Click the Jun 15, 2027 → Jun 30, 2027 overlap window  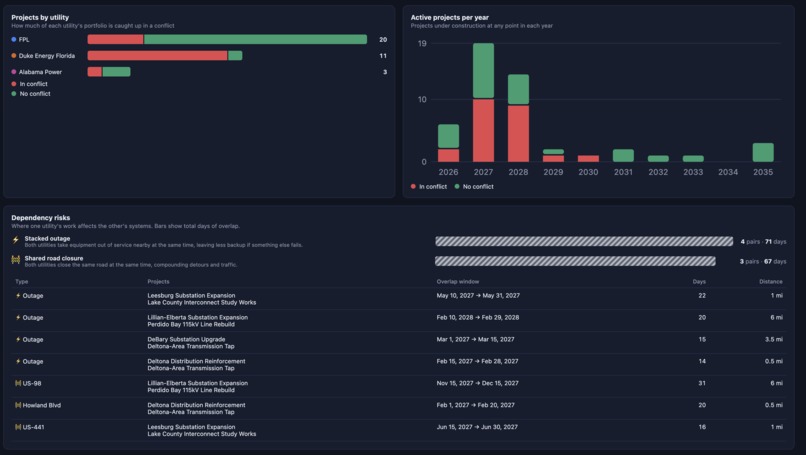pyautogui.click(x=477, y=427)
